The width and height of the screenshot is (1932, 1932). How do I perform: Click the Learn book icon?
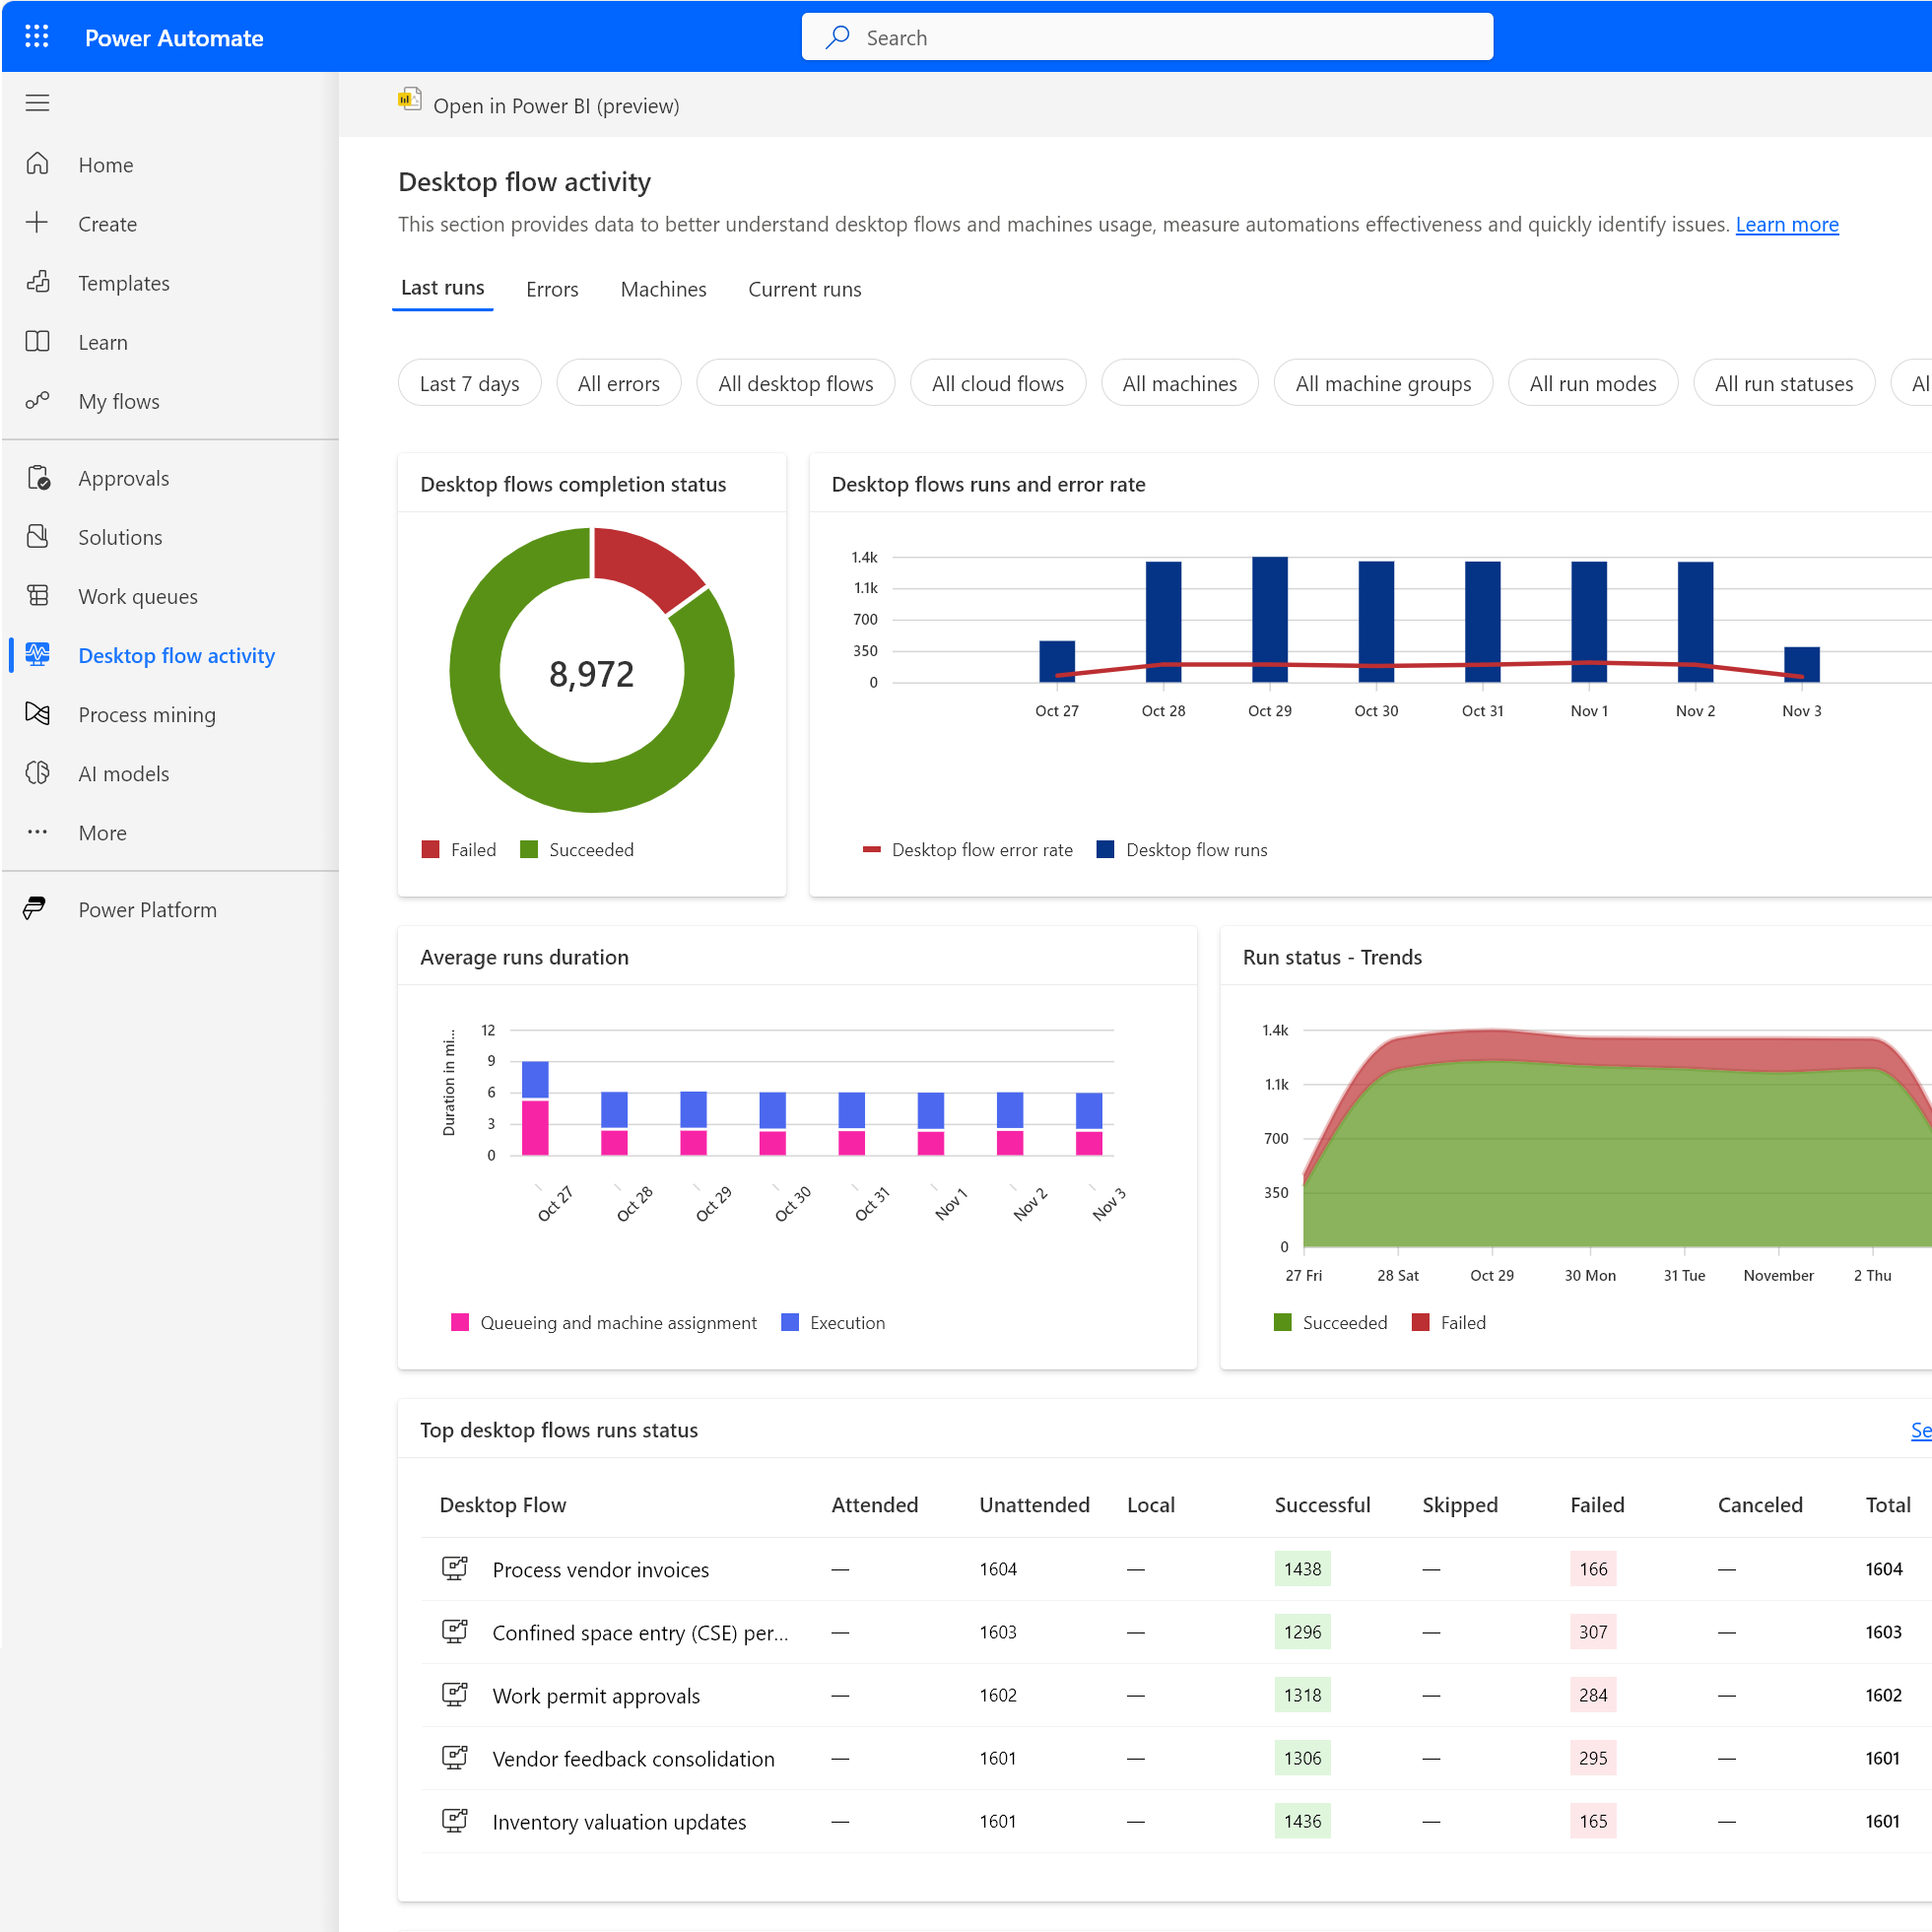coord(37,341)
